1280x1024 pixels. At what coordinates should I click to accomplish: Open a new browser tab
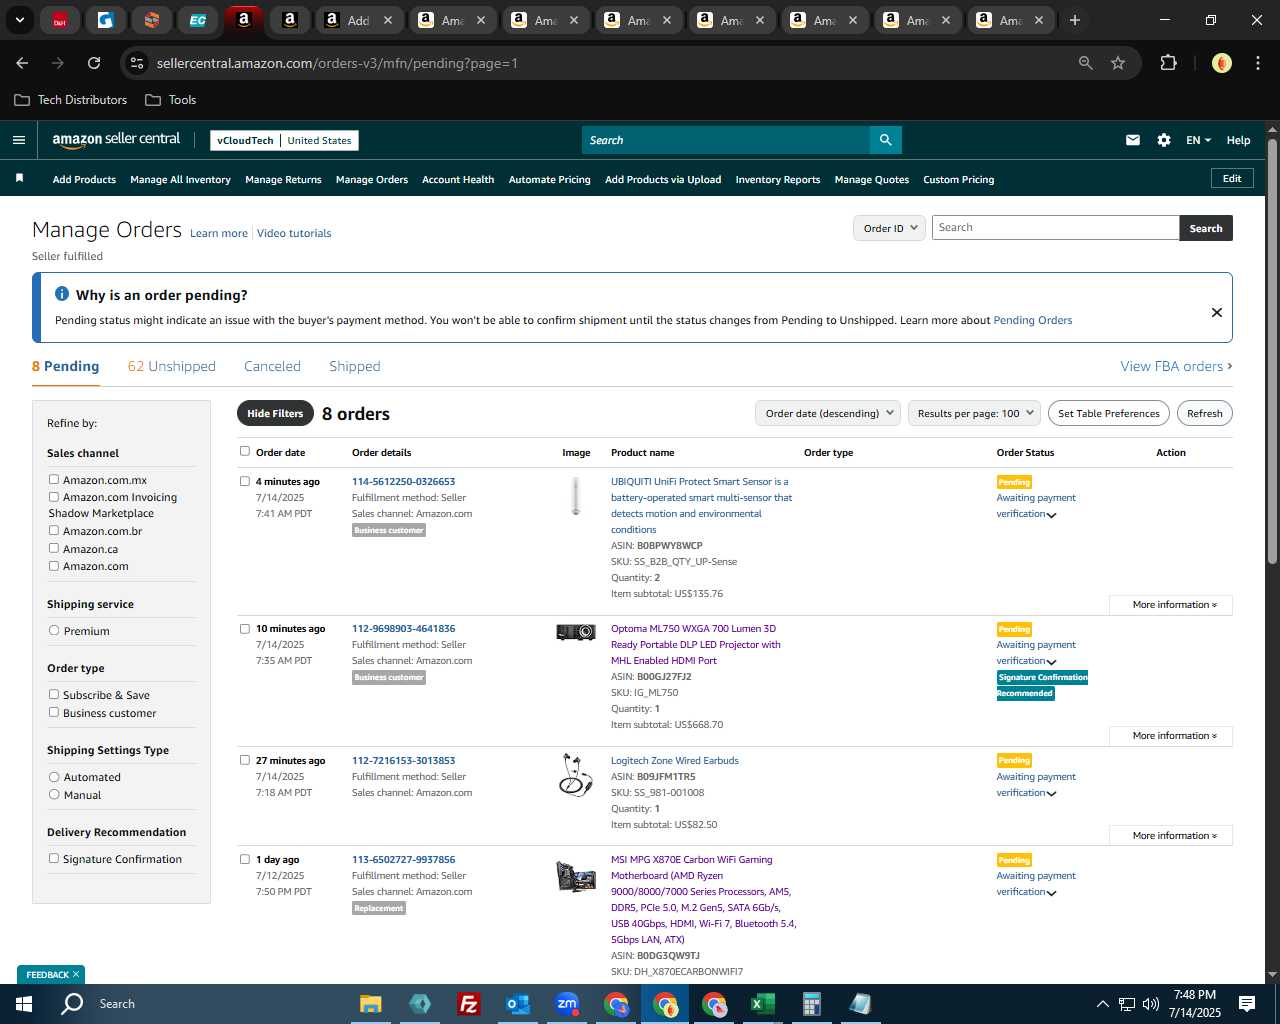(1074, 20)
